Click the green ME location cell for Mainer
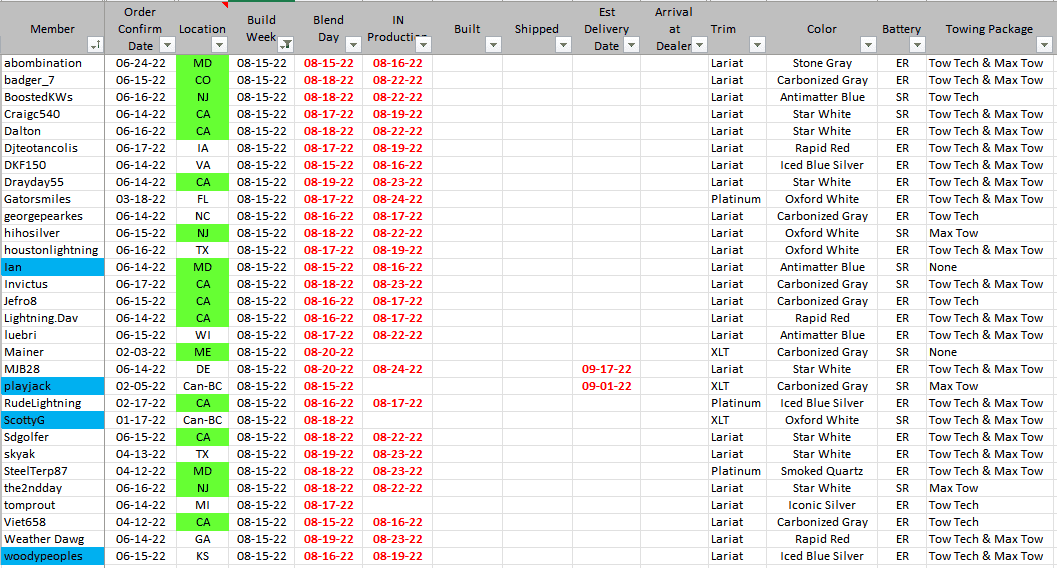Screen dimensions: 1057x568 point(202,352)
